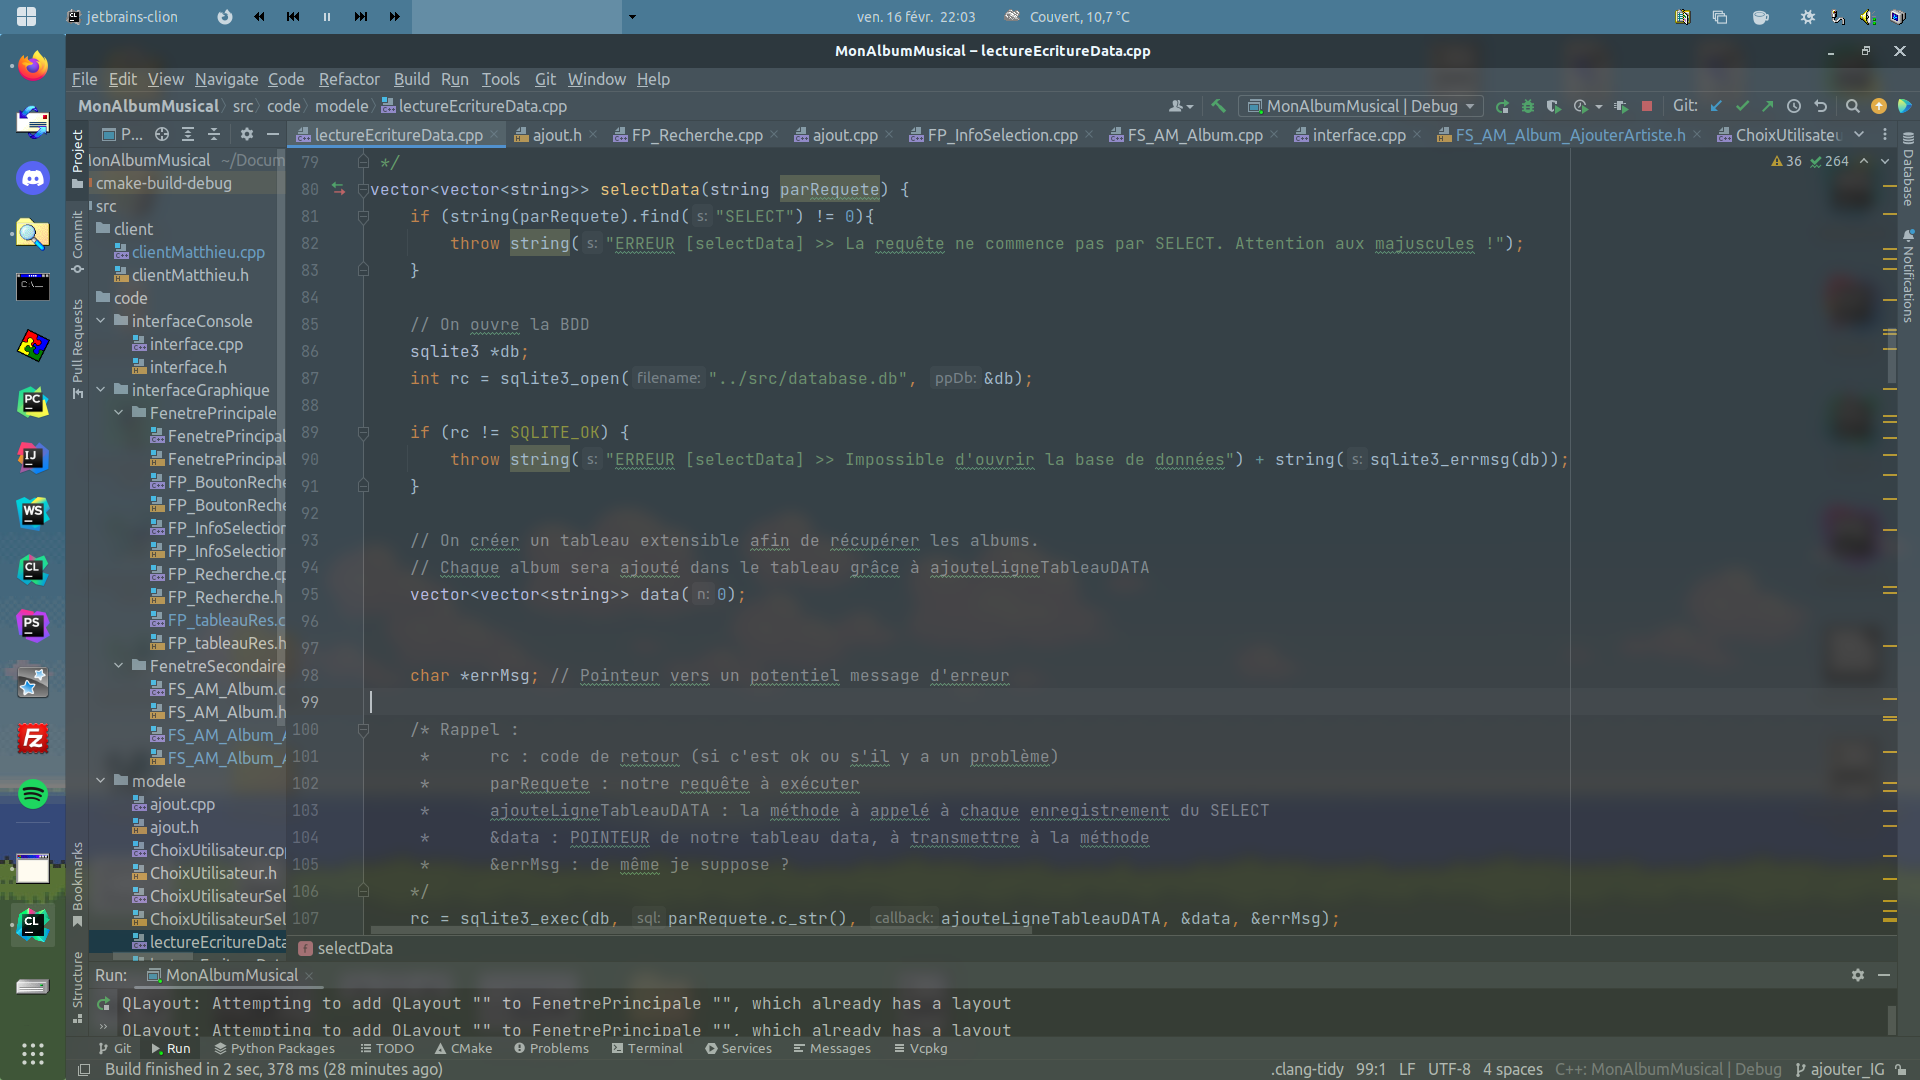Push commits with Git green arrow
Screen dimensions: 1920x1080
click(x=1768, y=106)
